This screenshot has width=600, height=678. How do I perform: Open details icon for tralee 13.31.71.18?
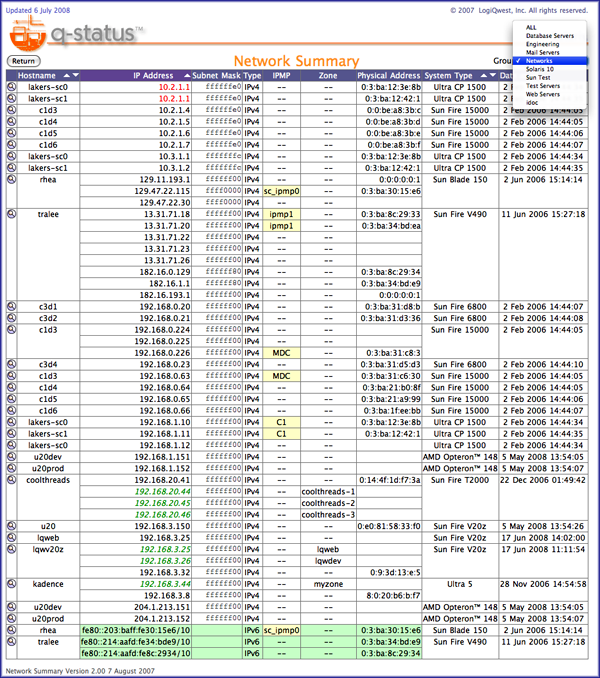coord(12,214)
